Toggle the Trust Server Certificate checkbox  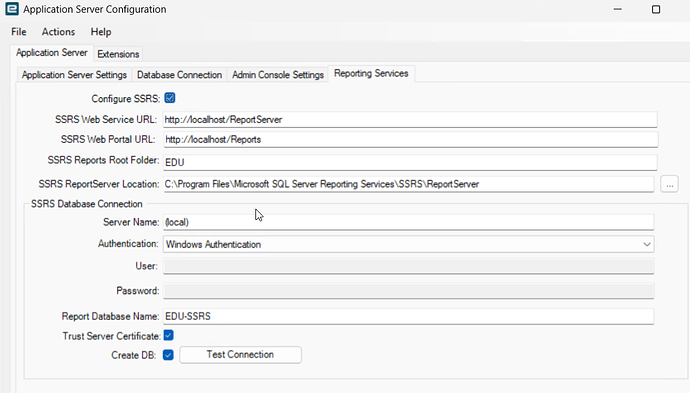click(x=169, y=335)
